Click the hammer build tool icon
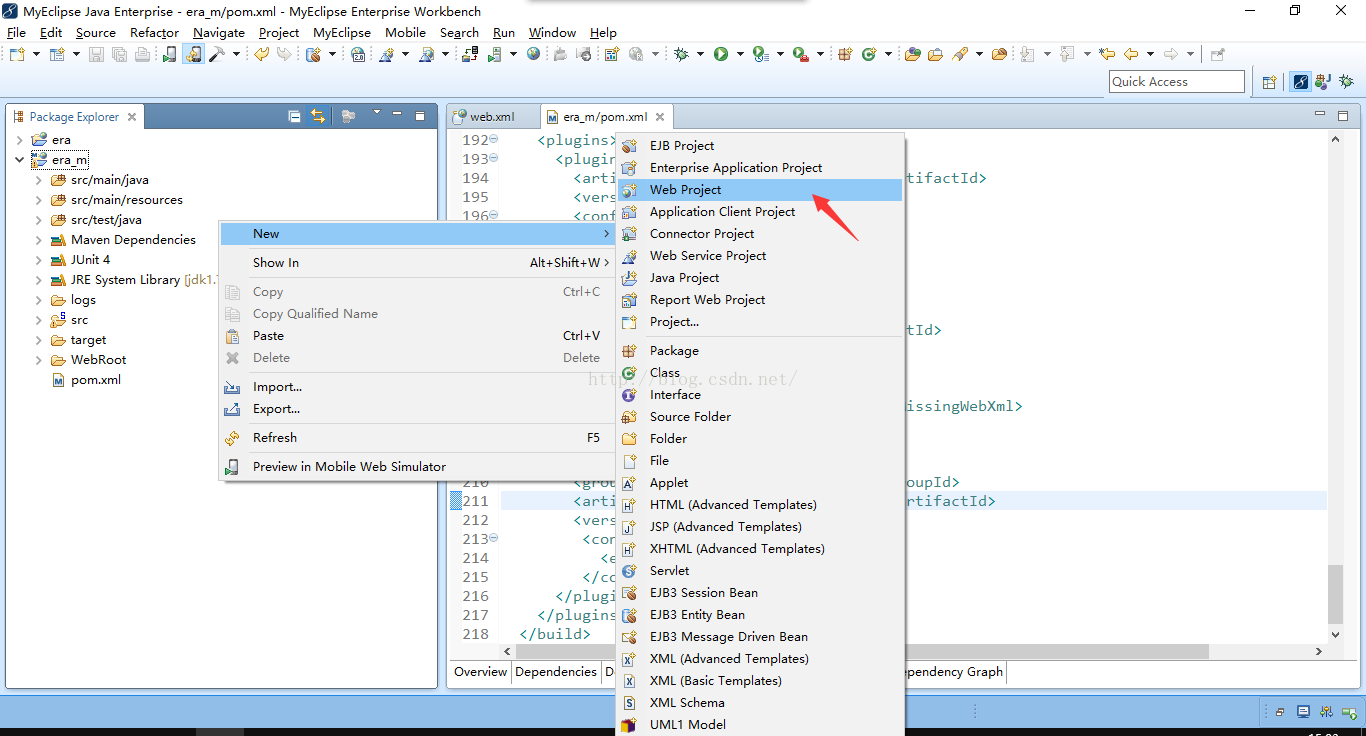Image resolution: width=1366 pixels, height=736 pixels. pos(216,54)
